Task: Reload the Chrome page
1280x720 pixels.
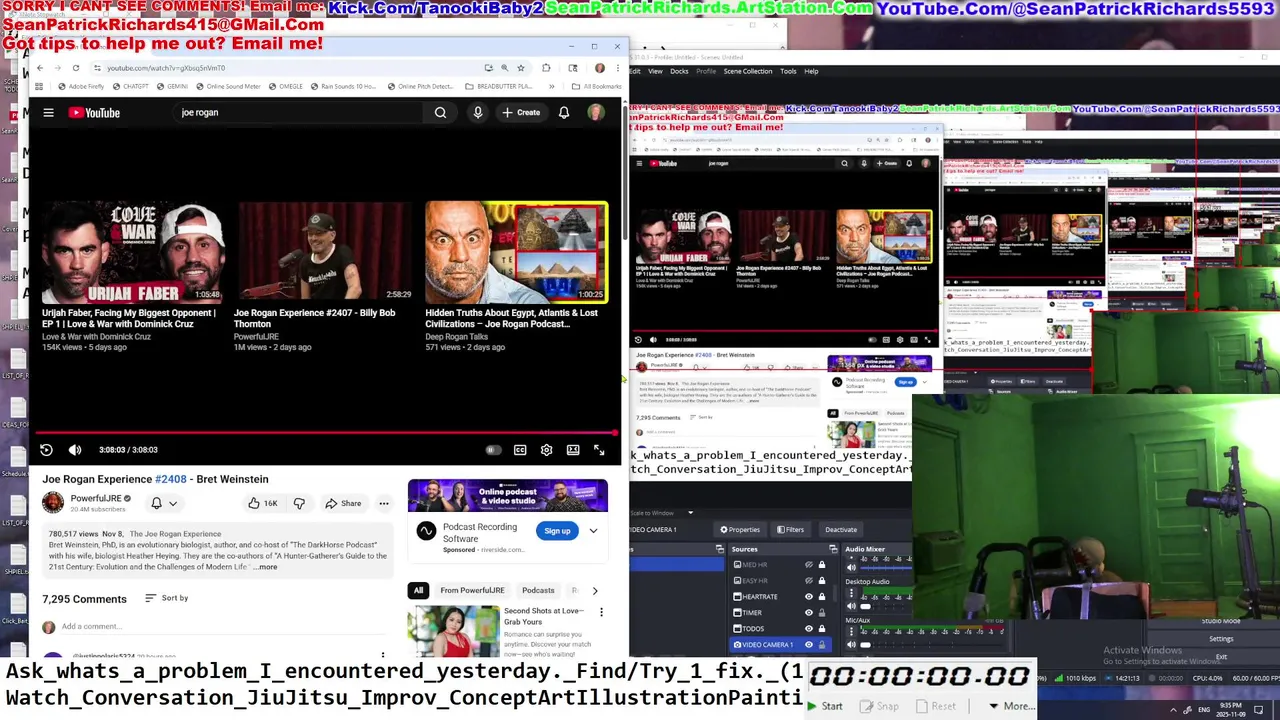Action: tap(75, 68)
